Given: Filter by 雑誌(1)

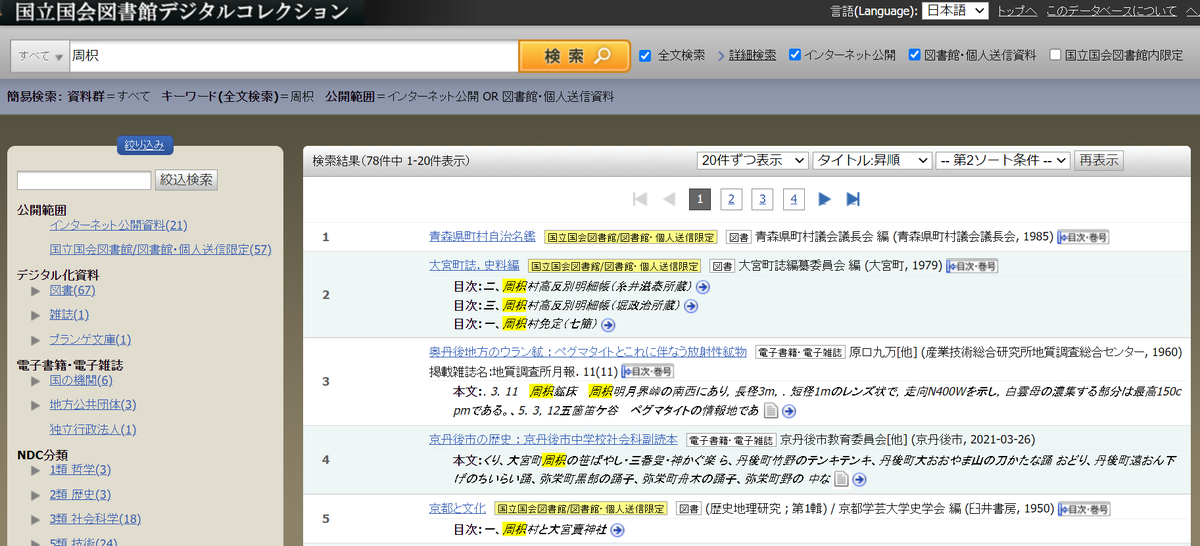Looking at the screenshot, I should point(69,315).
